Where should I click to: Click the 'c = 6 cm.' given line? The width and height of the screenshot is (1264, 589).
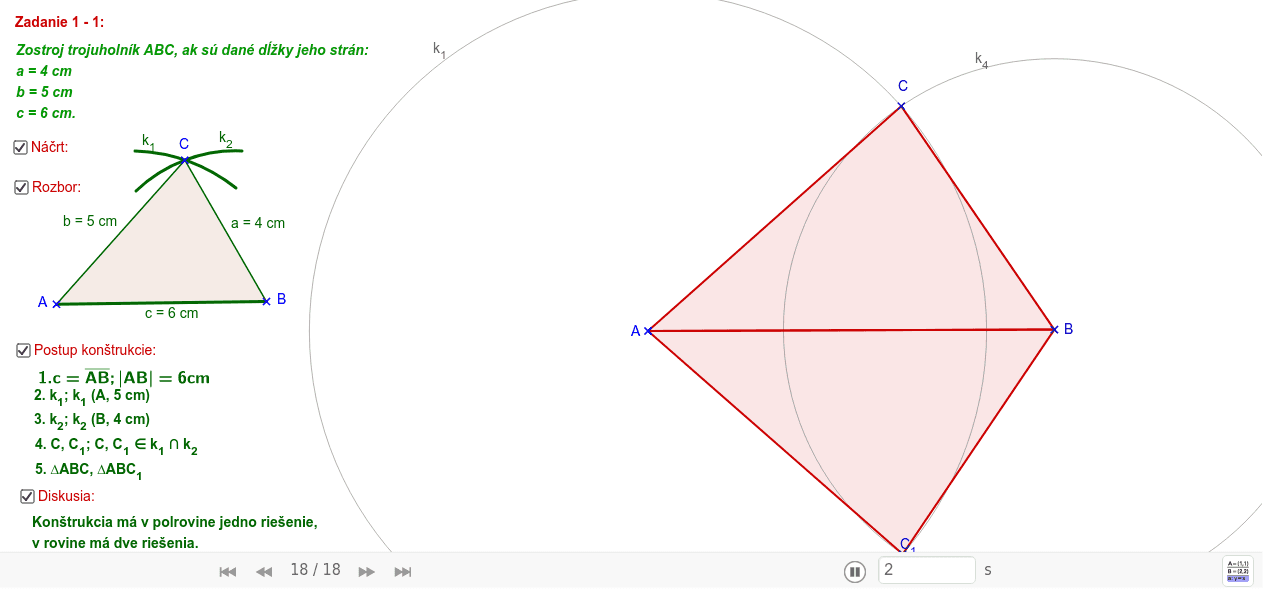point(46,113)
